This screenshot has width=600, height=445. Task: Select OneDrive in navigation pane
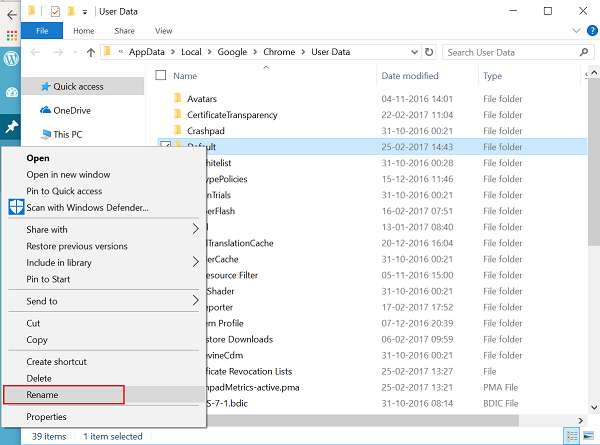(72, 111)
